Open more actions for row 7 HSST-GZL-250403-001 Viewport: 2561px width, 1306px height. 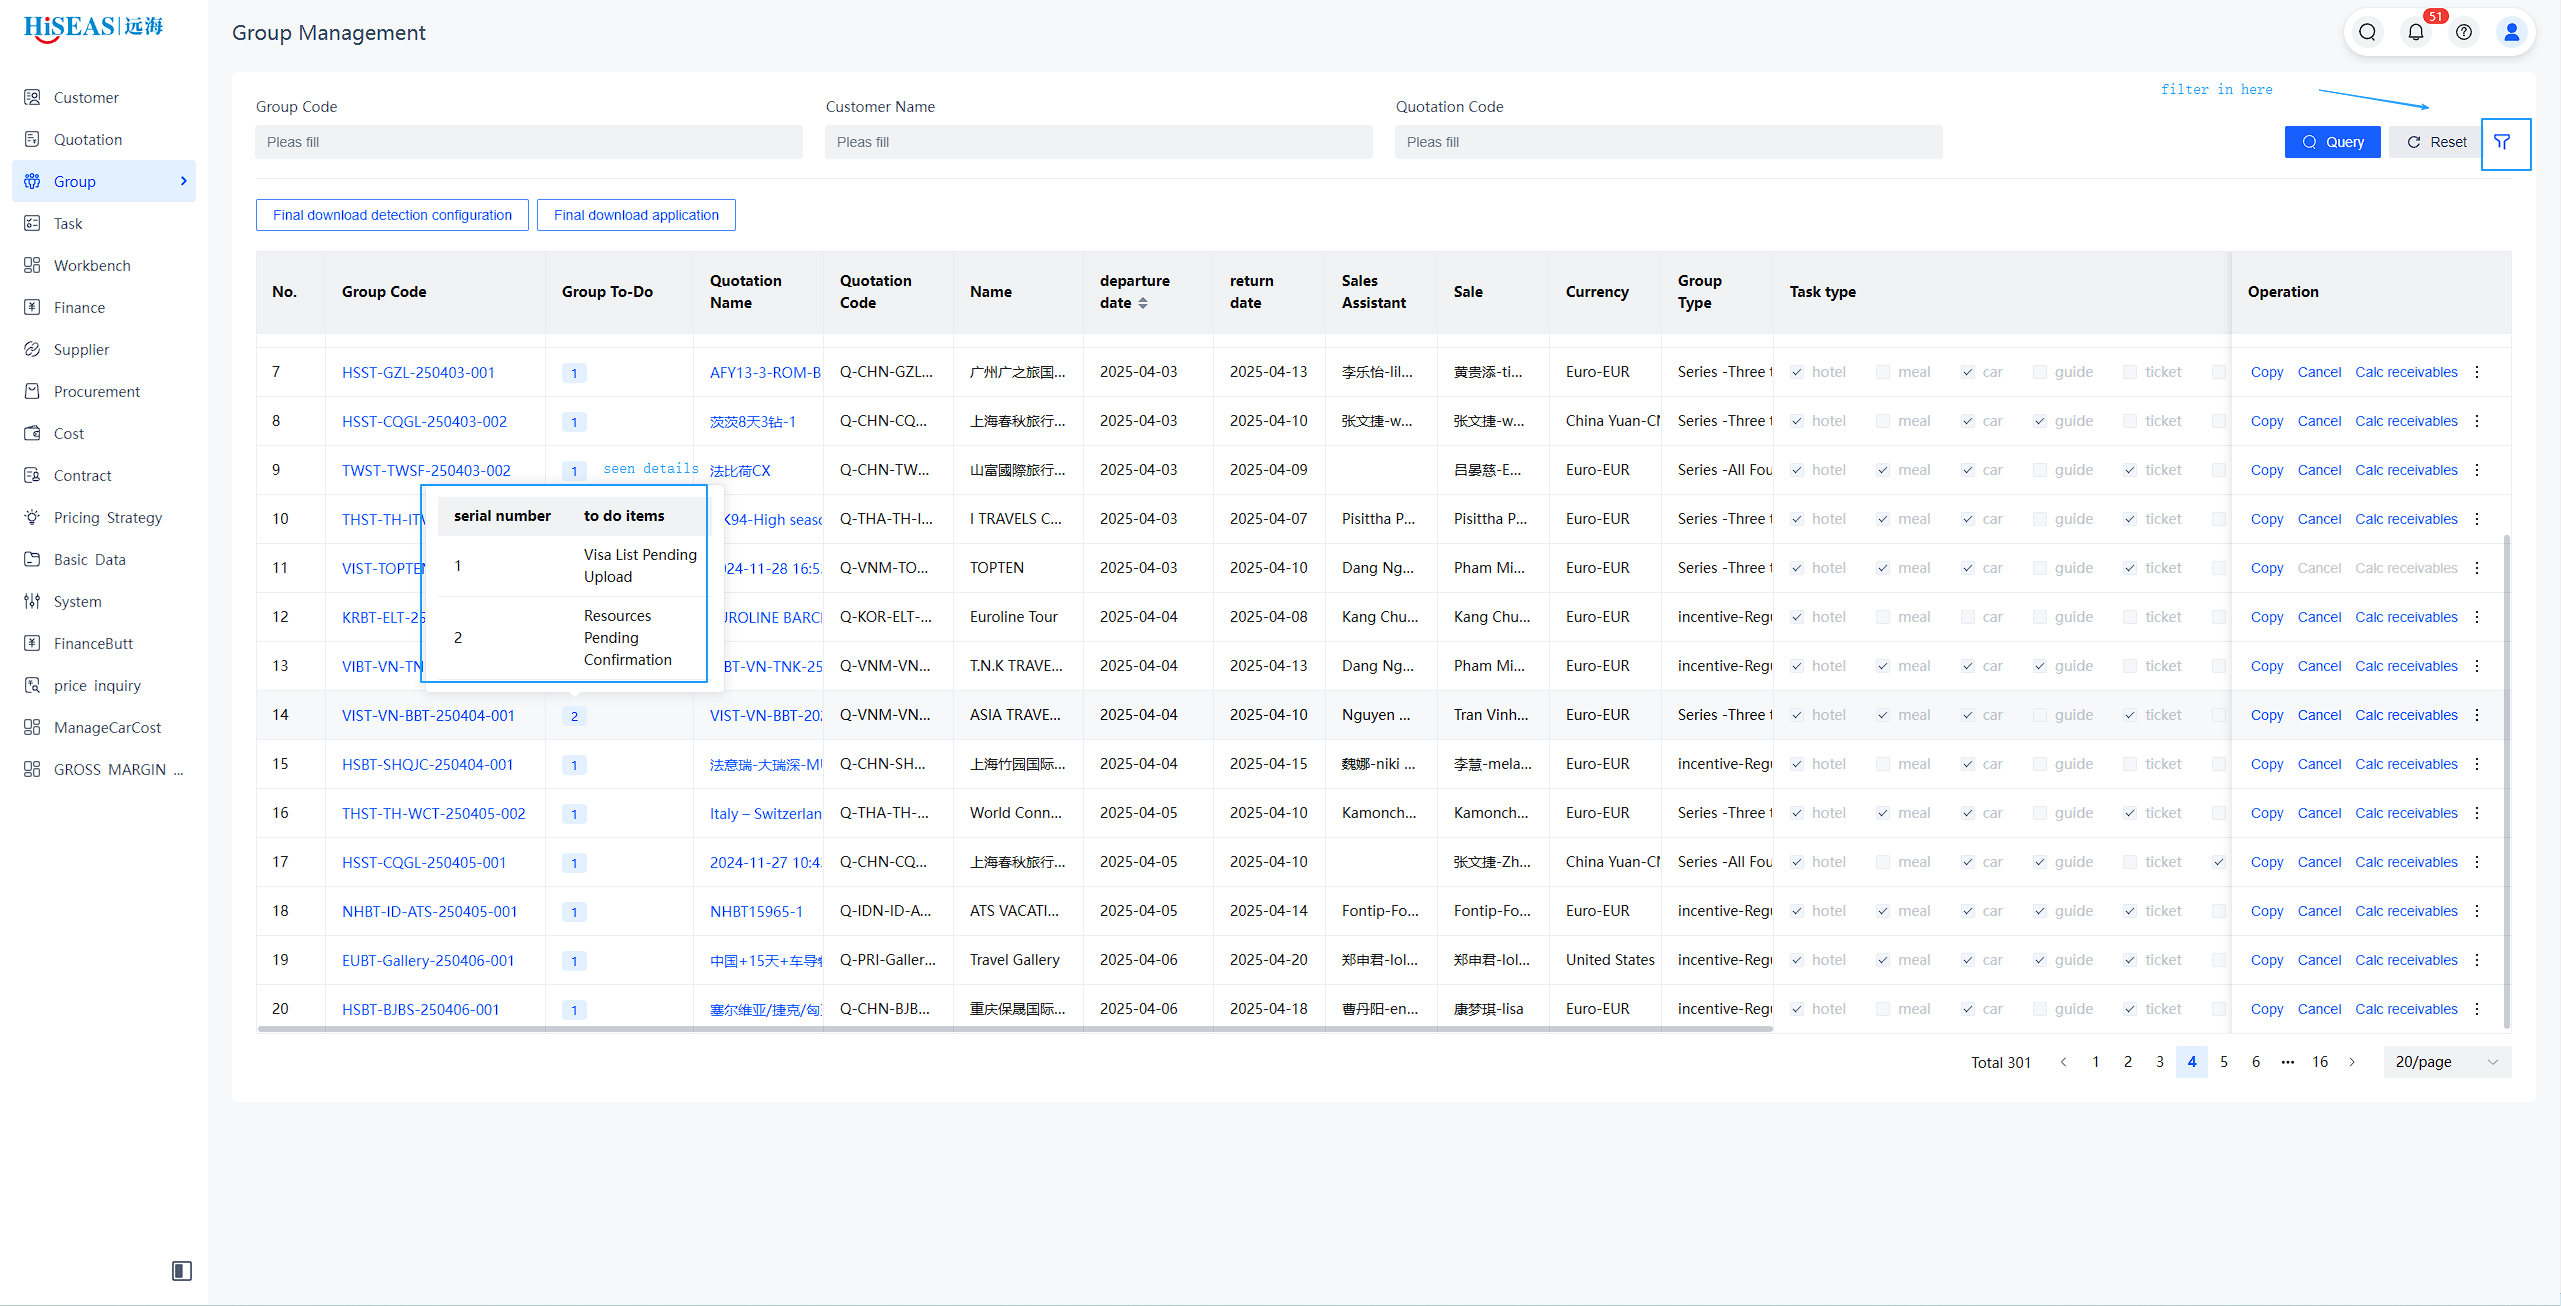click(x=2477, y=372)
